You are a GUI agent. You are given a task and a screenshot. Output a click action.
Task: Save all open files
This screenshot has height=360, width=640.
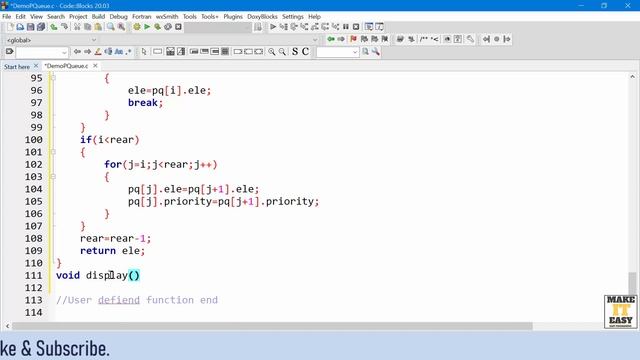pos(41,27)
